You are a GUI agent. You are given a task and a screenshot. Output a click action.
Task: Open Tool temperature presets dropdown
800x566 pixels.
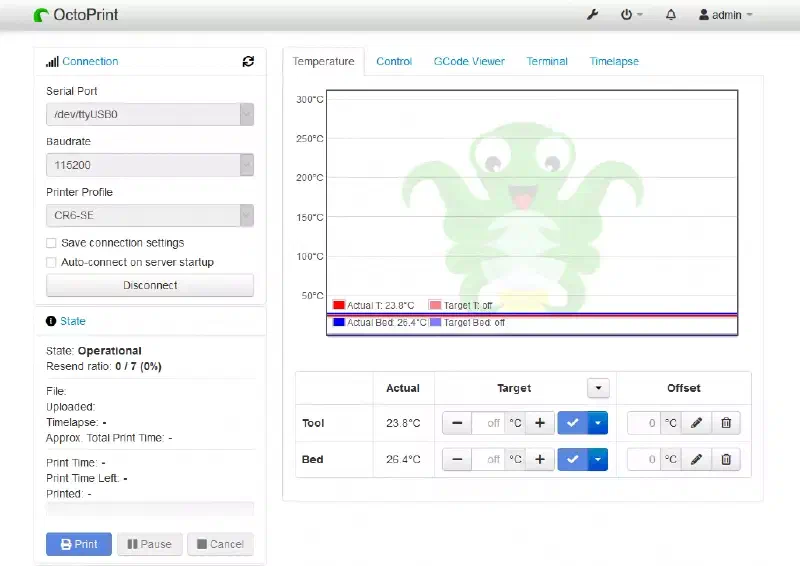(x=598, y=423)
